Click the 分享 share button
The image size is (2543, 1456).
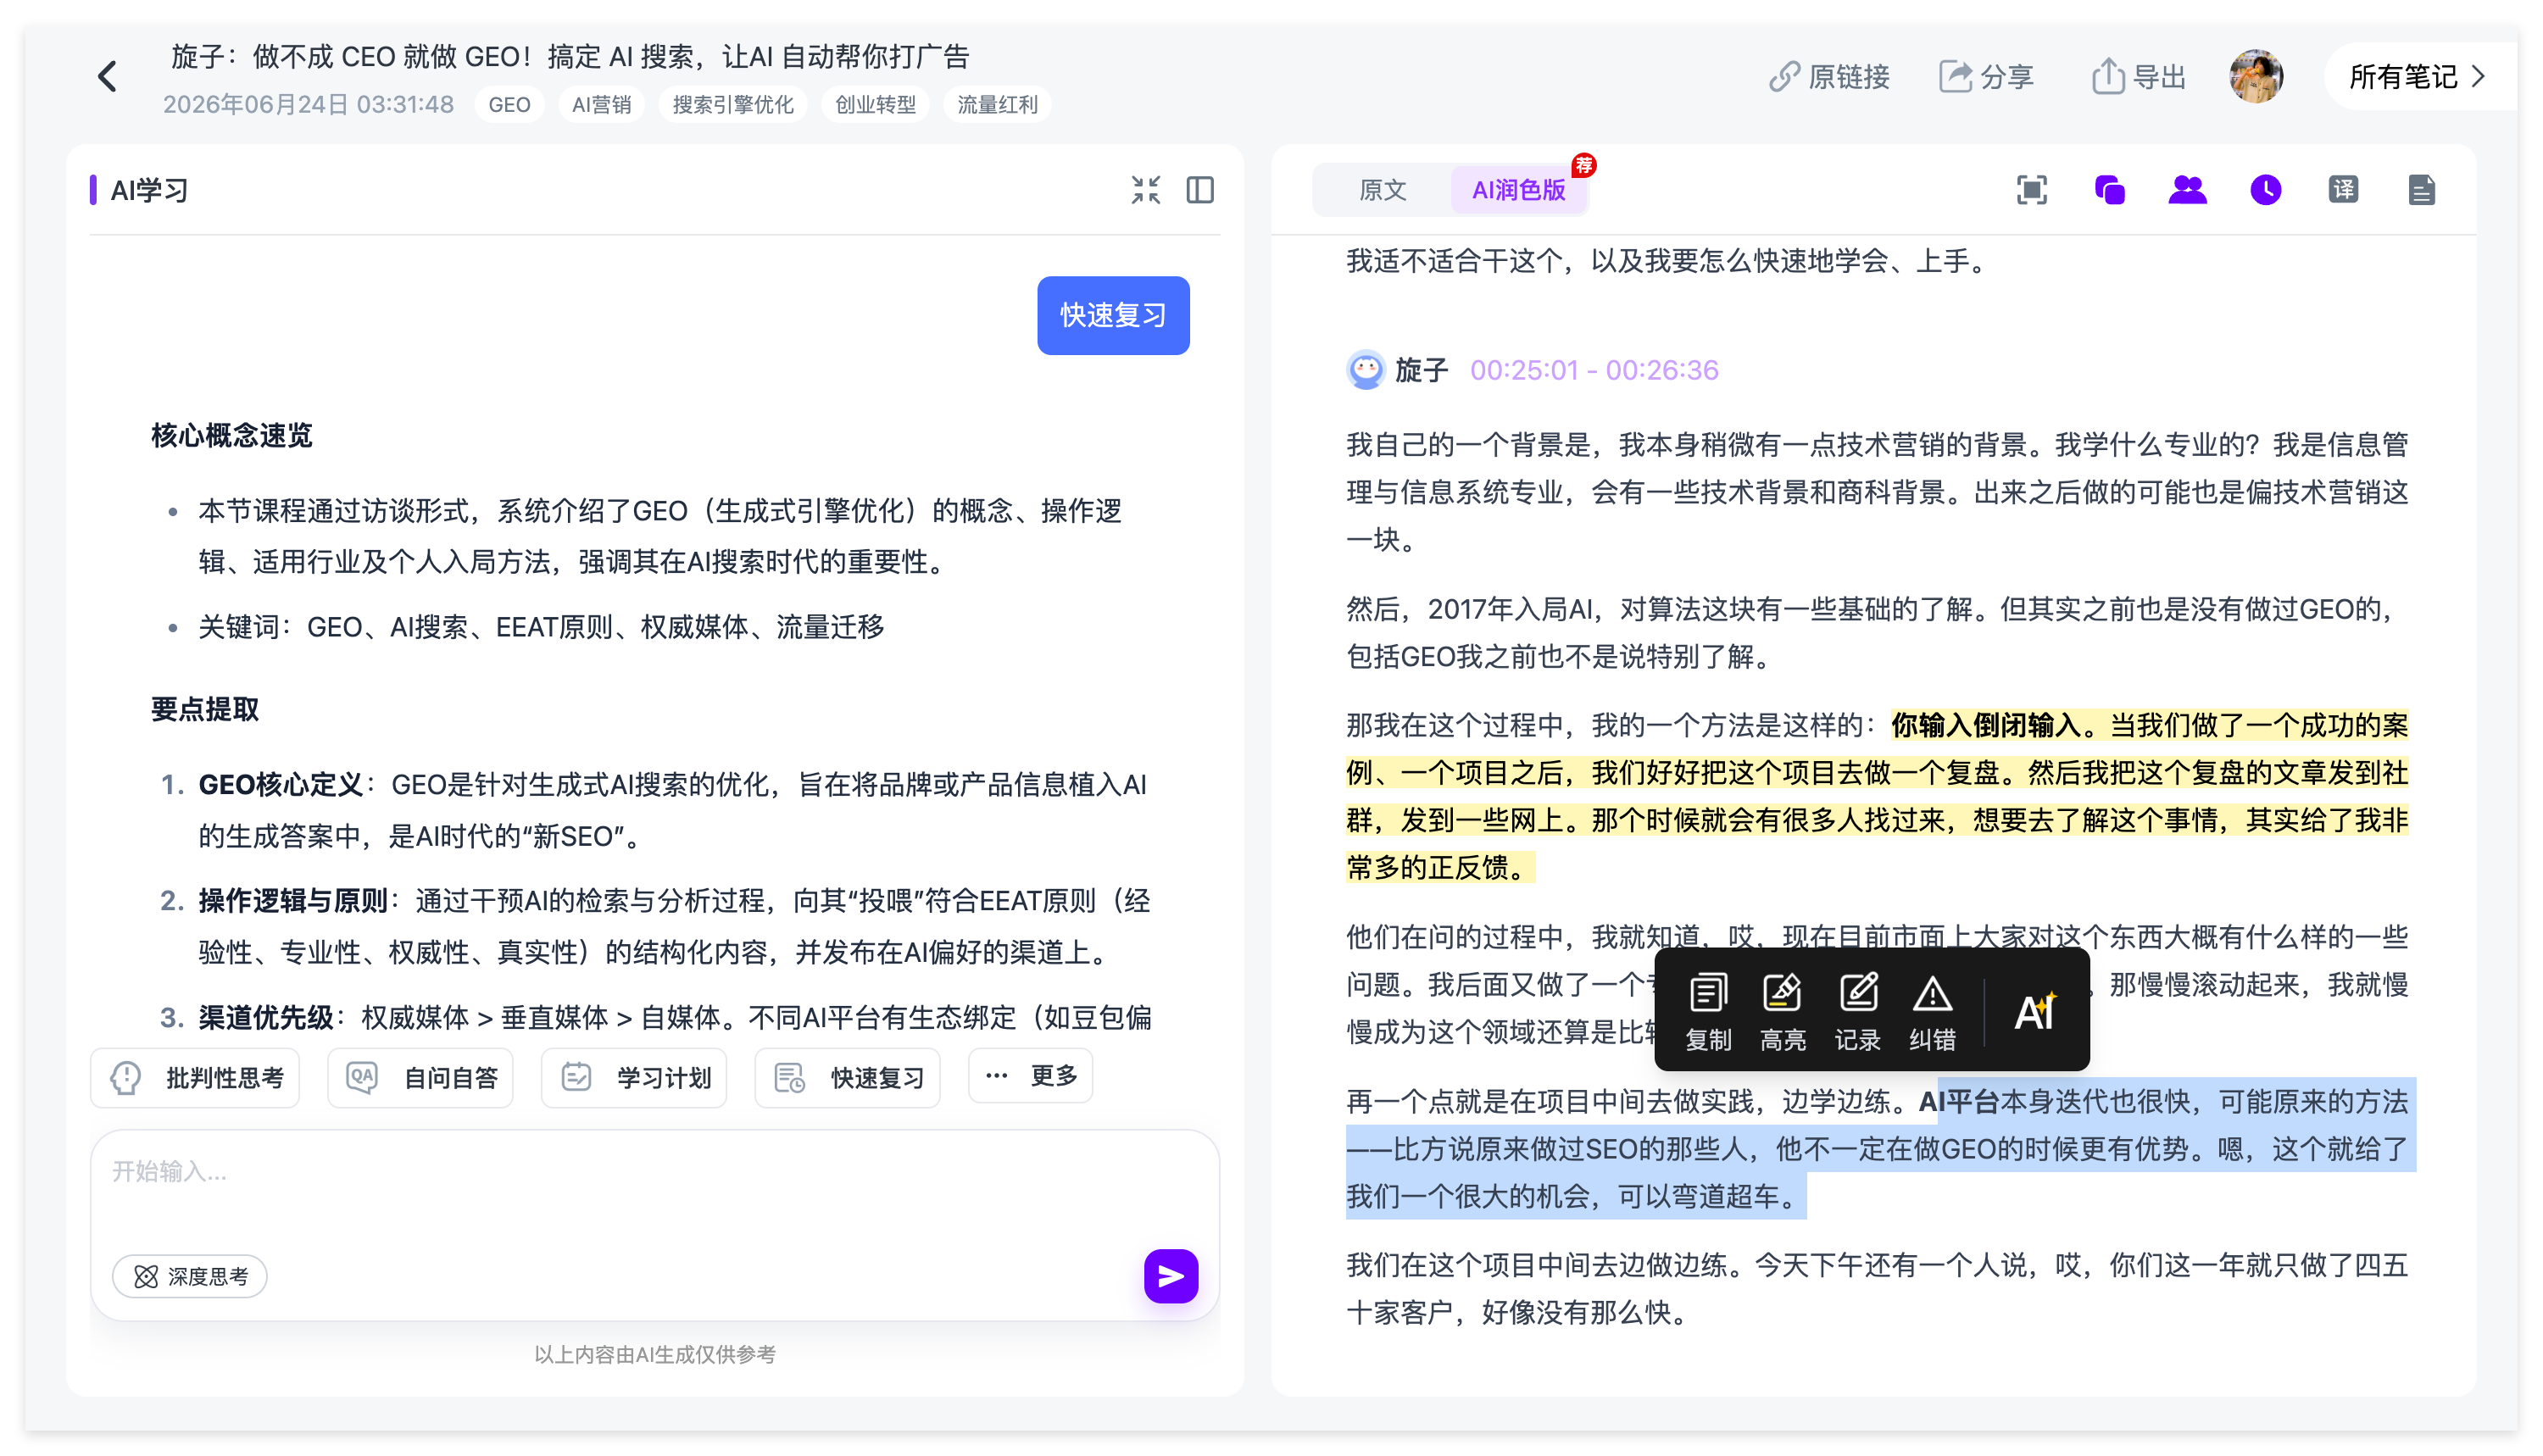[1986, 77]
